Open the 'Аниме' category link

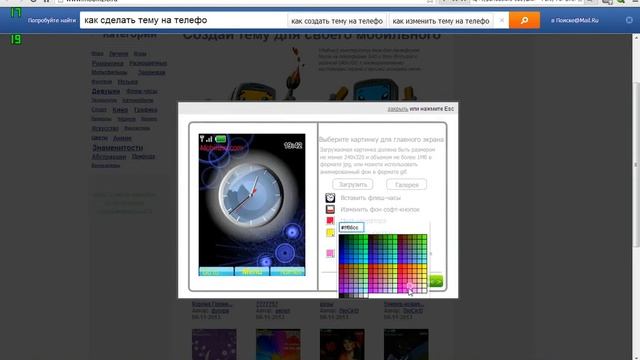(122, 138)
